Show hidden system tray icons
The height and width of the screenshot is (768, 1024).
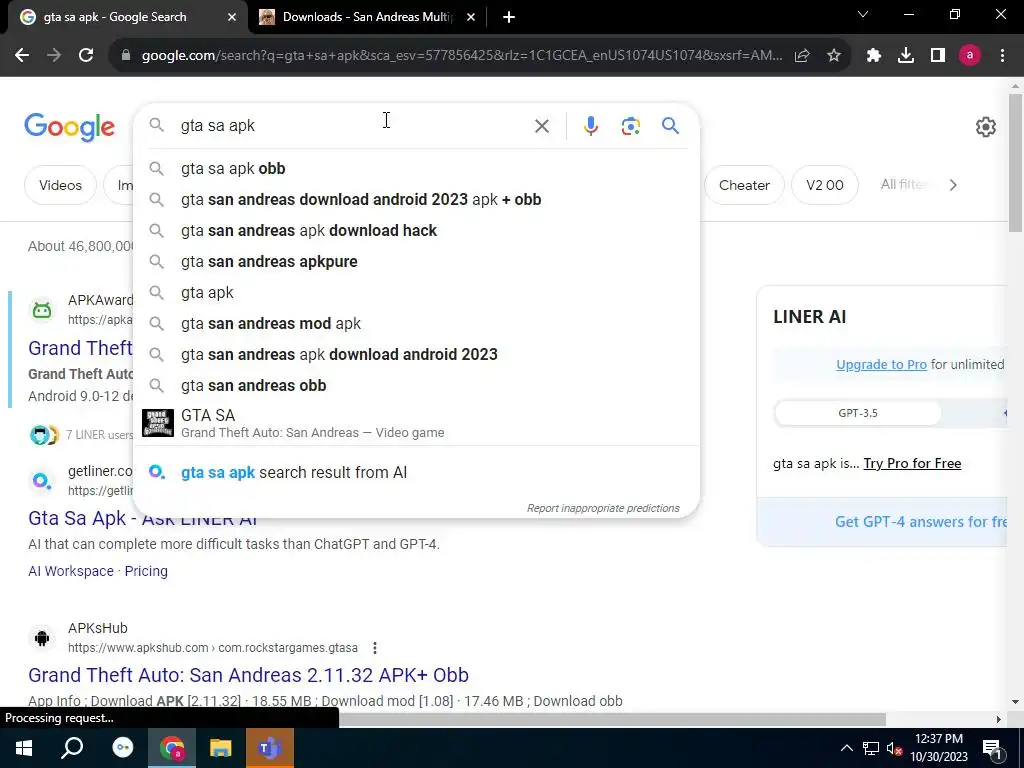846,748
